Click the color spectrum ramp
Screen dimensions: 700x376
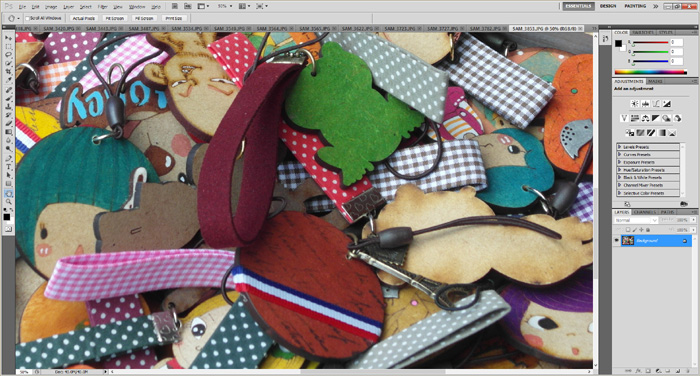[650, 71]
